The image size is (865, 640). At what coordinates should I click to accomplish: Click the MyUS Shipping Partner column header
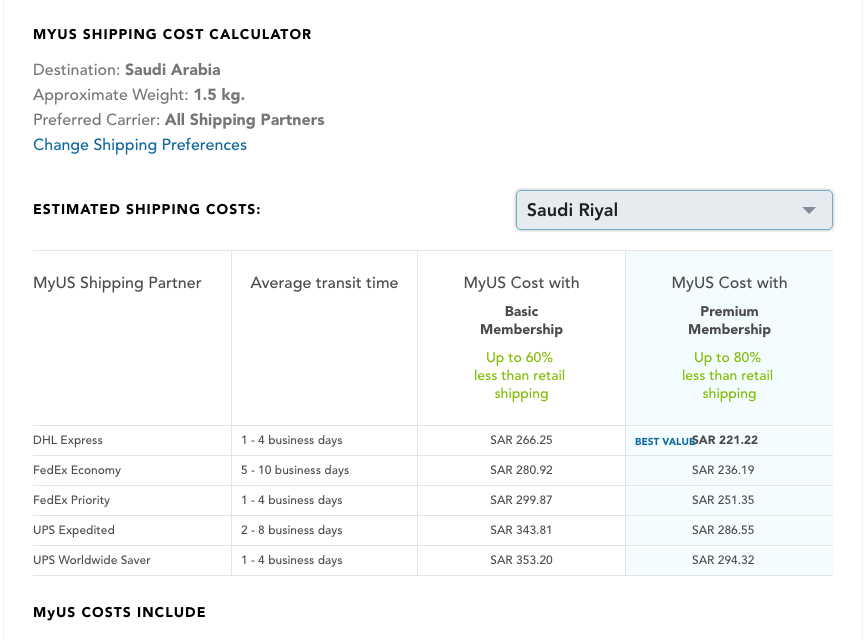click(117, 283)
